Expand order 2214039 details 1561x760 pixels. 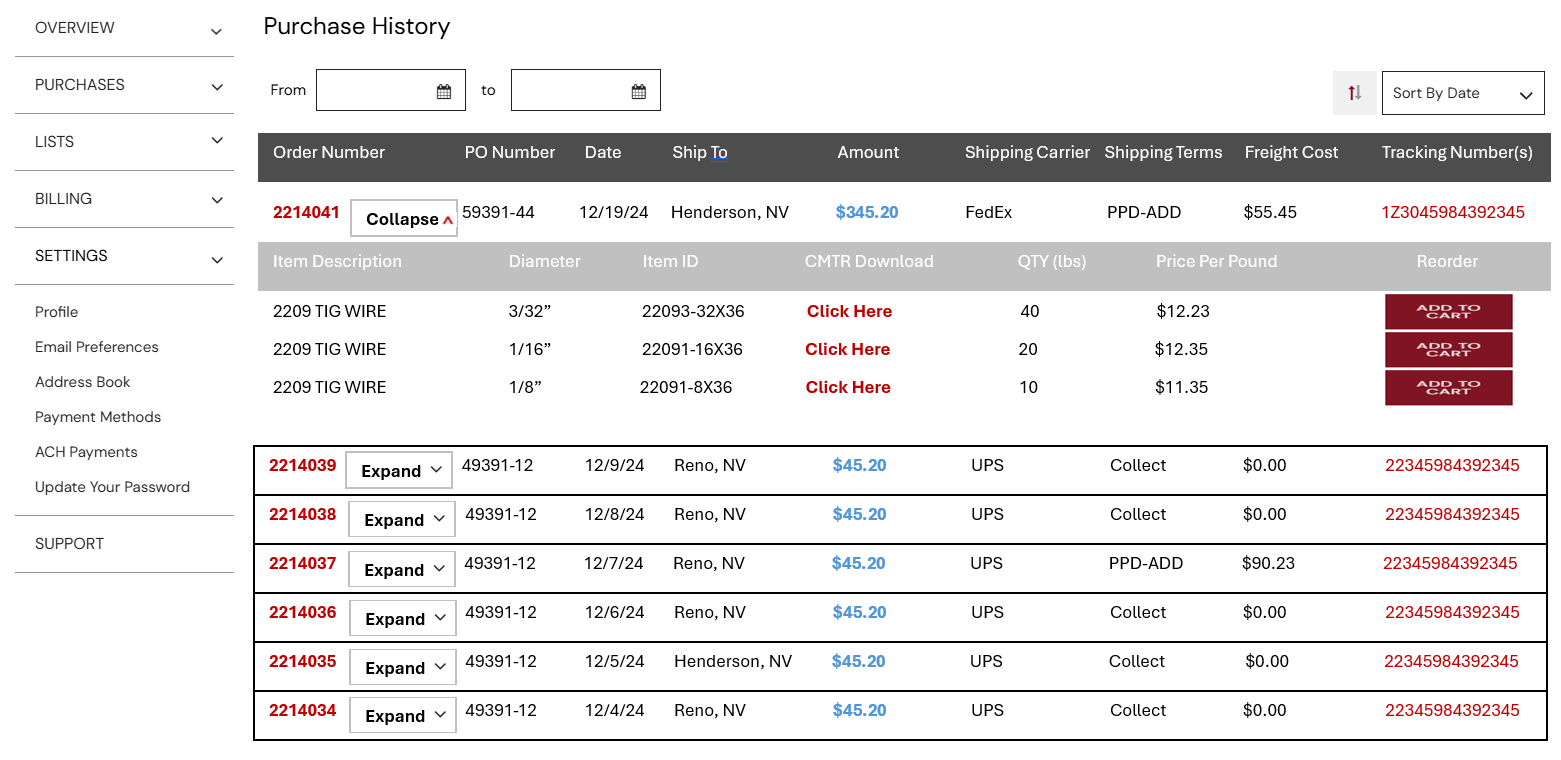pyautogui.click(x=399, y=471)
